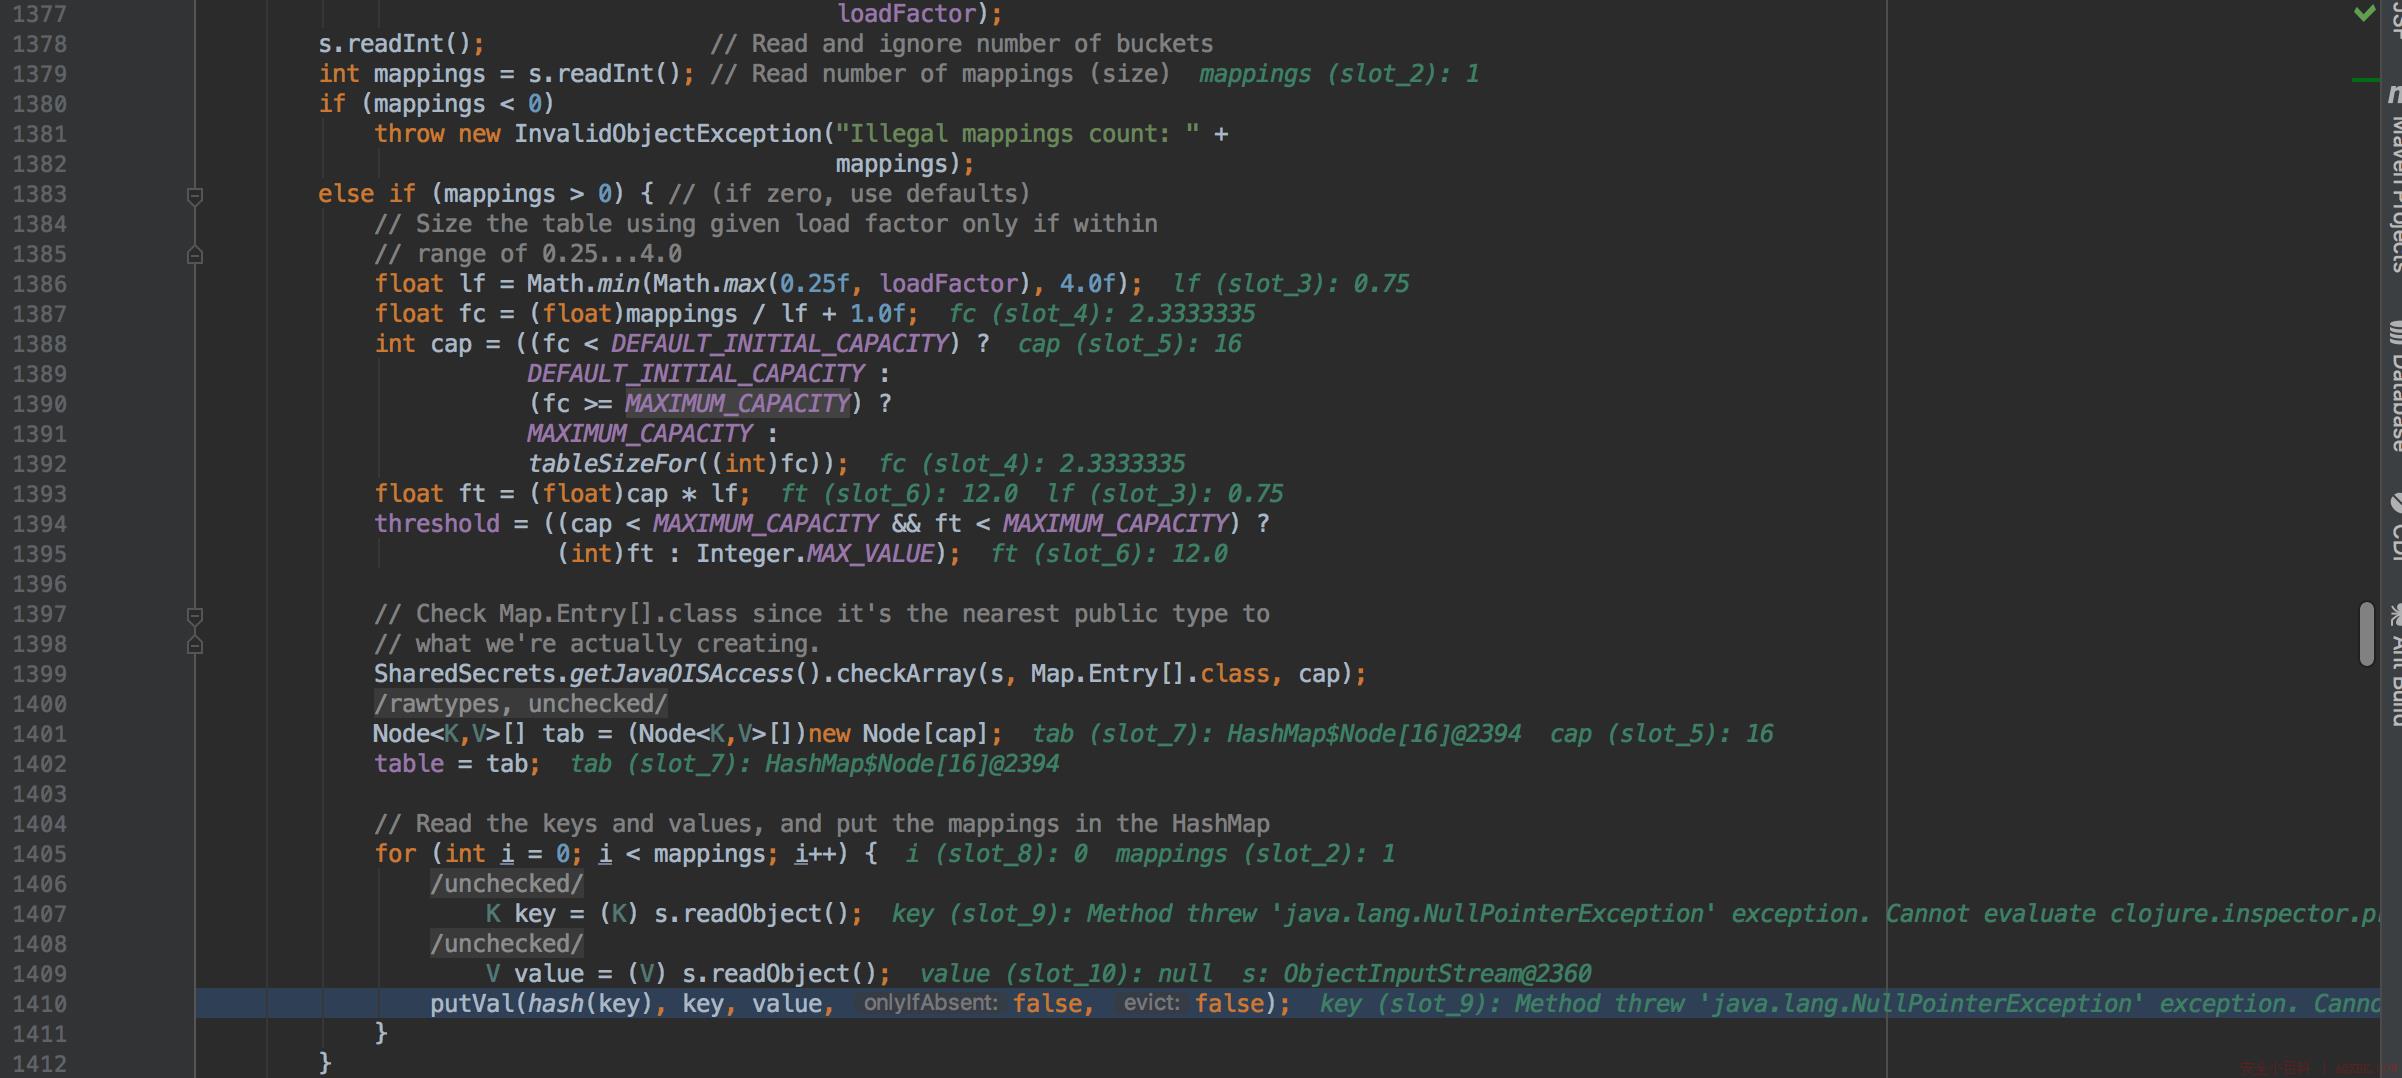Click 'key (slot_9)' exception hint on line 1407
This screenshot has height=1078, width=2402.
point(1634,914)
